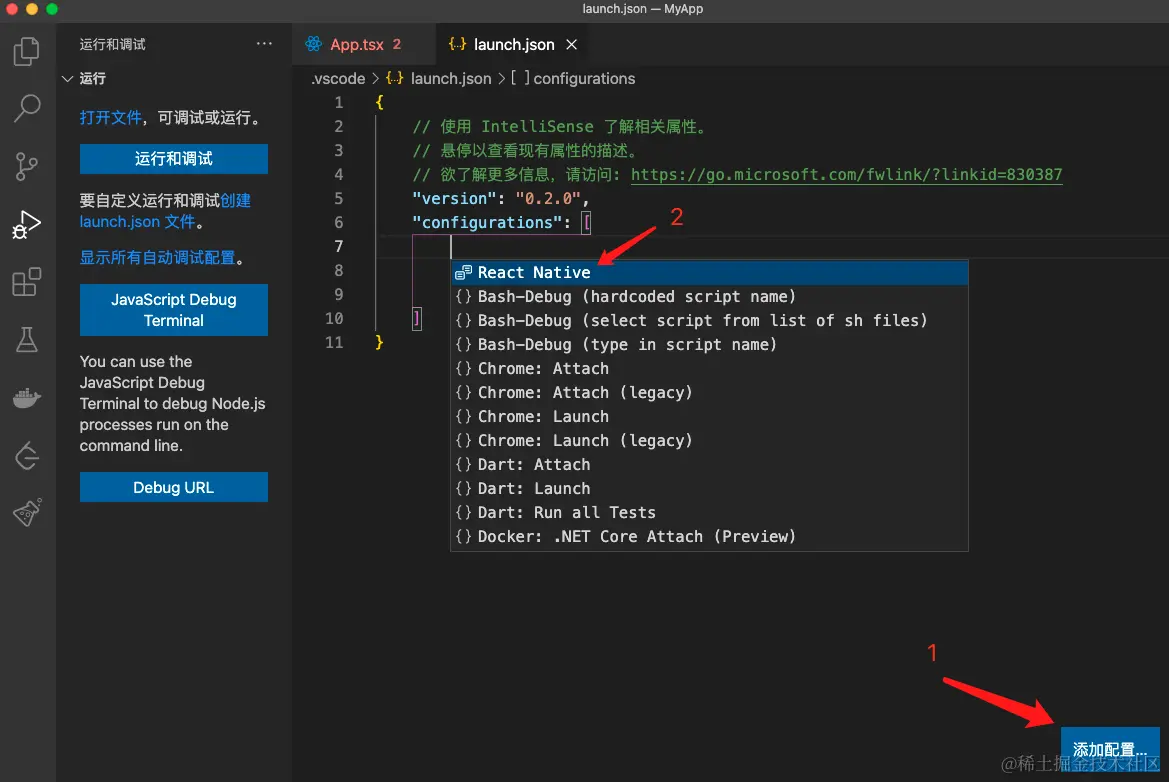
Task: Switch to the App.tsx tab
Action: point(362,44)
